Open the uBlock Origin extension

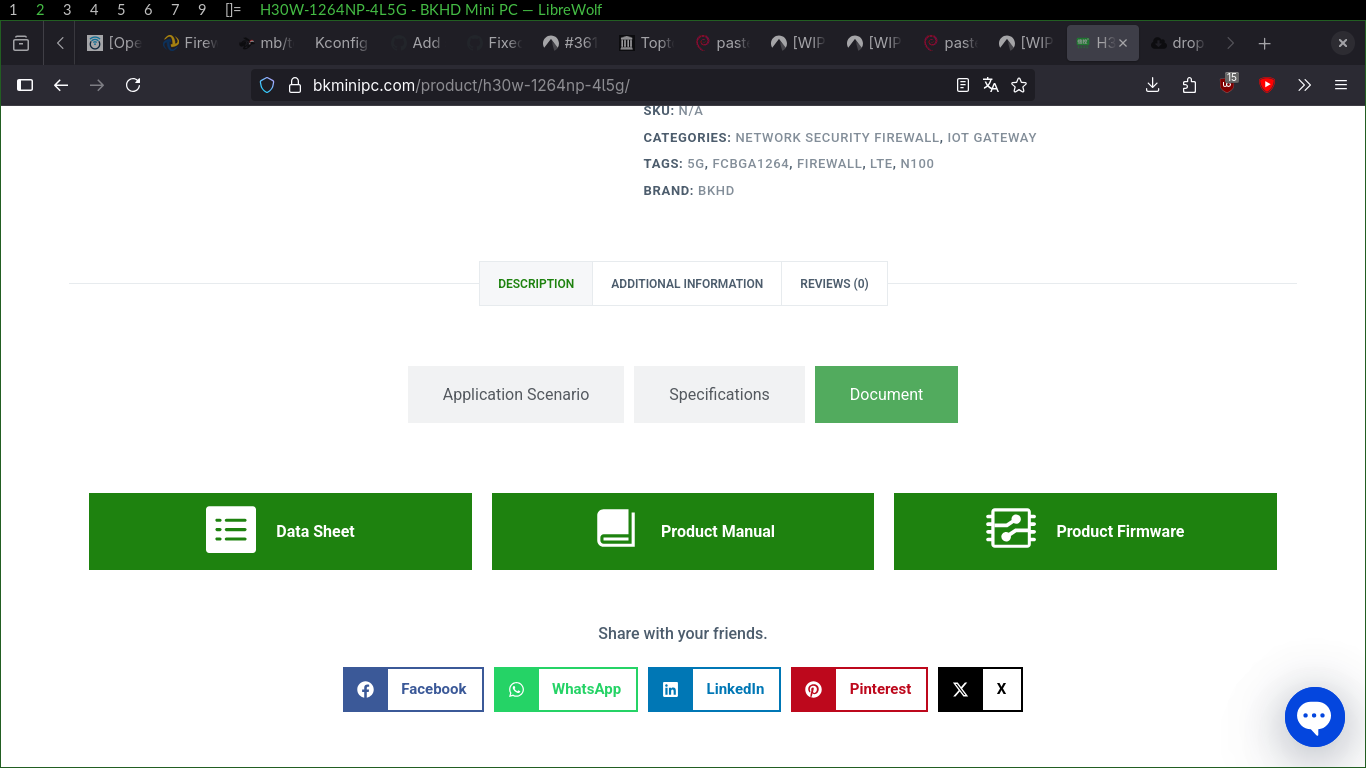1227,85
